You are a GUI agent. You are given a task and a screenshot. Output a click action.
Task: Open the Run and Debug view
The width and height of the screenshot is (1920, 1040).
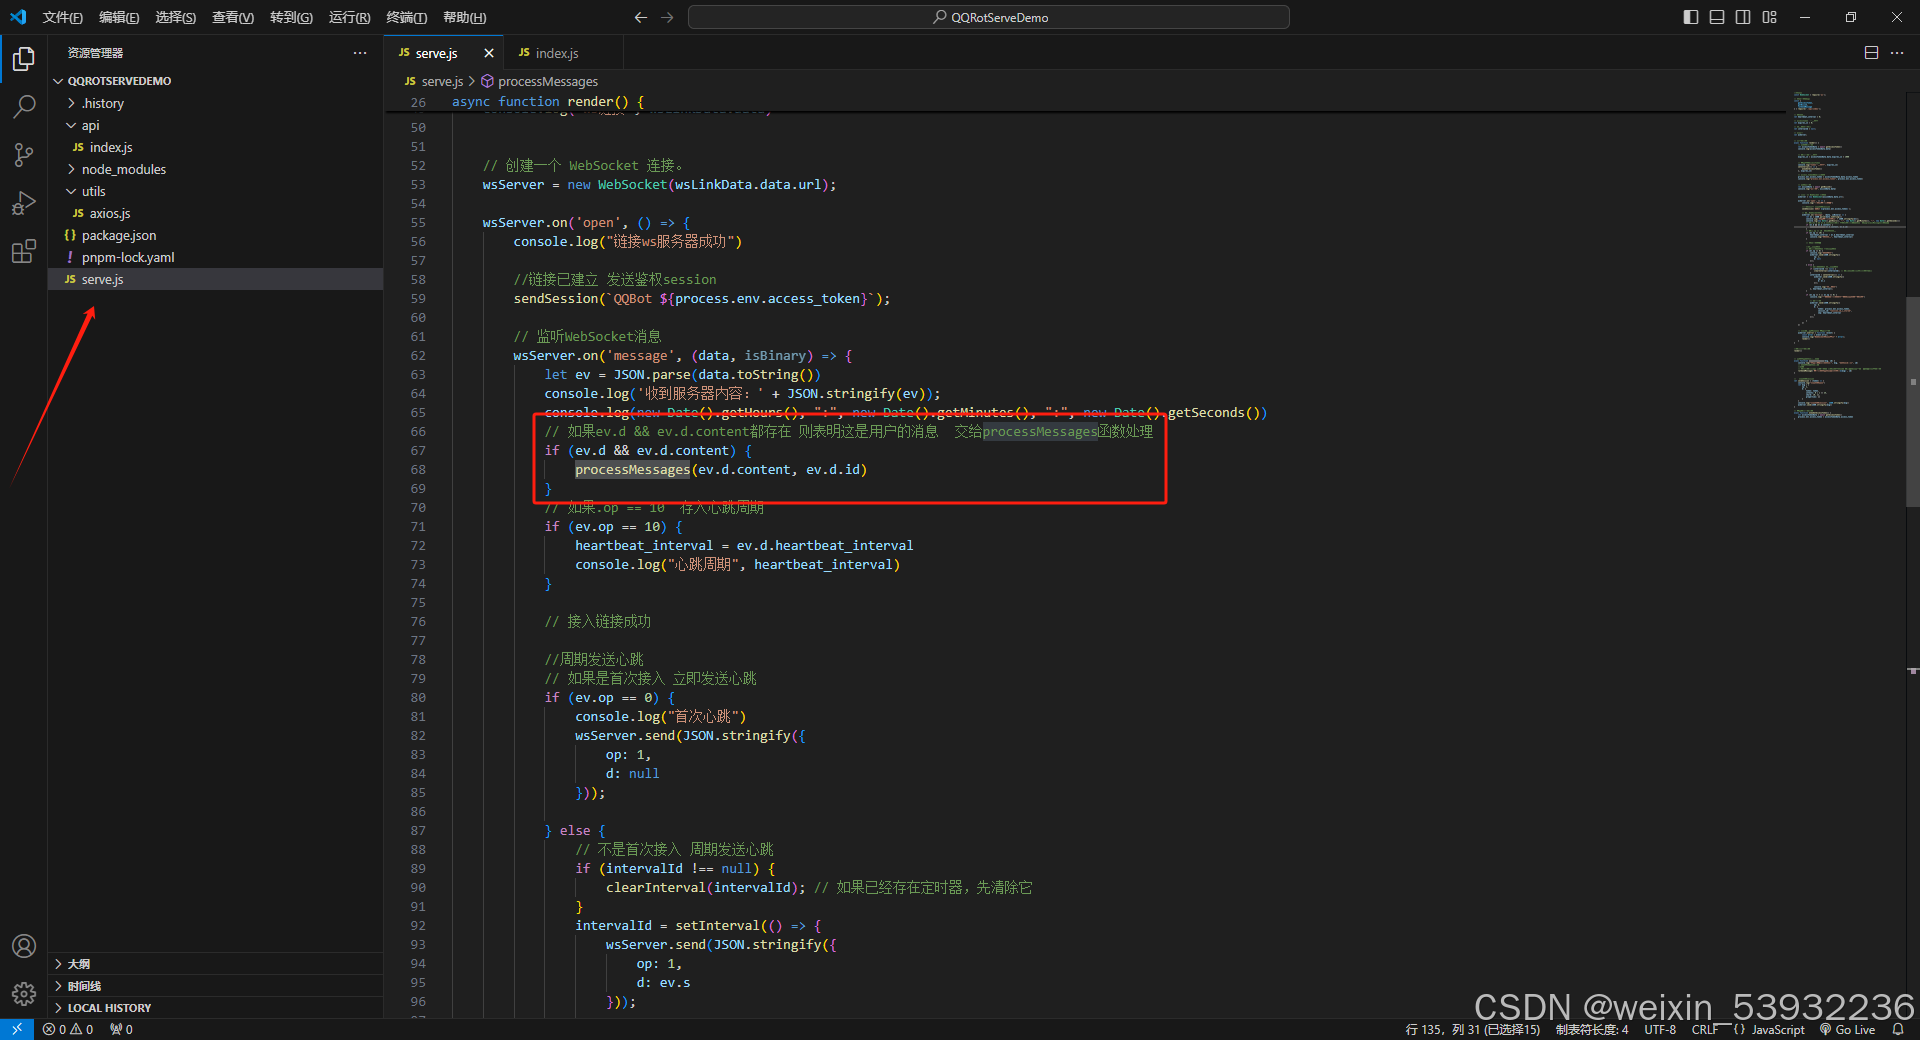pyautogui.click(x=23, y=203)
